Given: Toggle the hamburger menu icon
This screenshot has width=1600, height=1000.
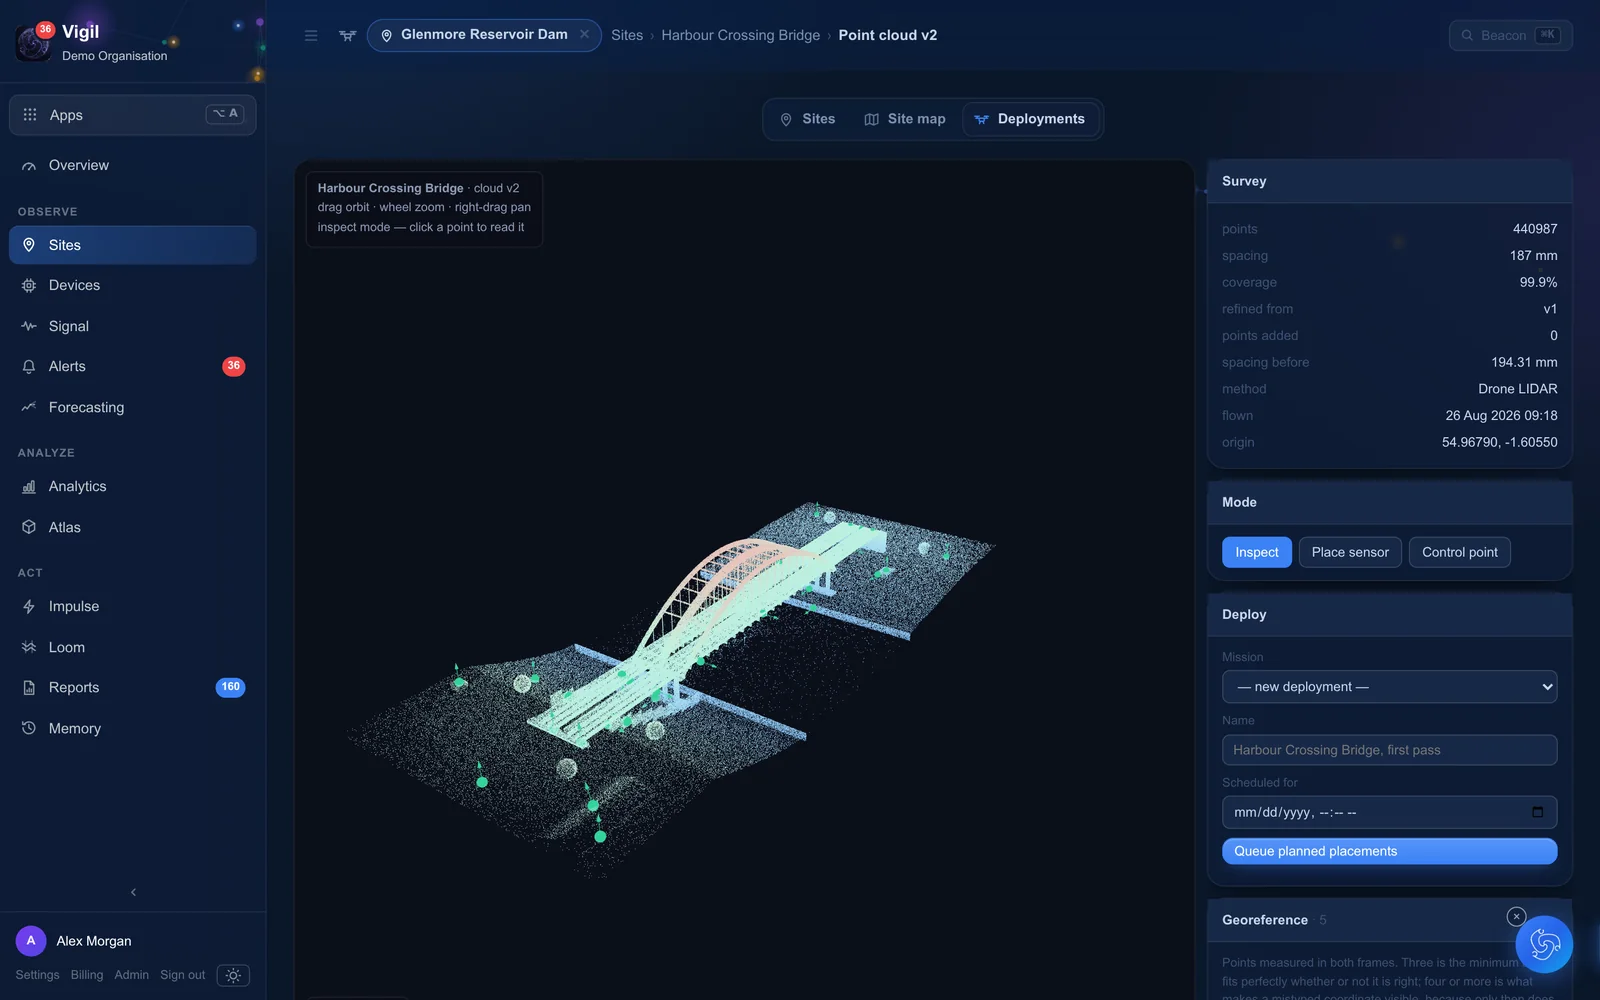Looking at the screenshot, I should tap(311, 35).
